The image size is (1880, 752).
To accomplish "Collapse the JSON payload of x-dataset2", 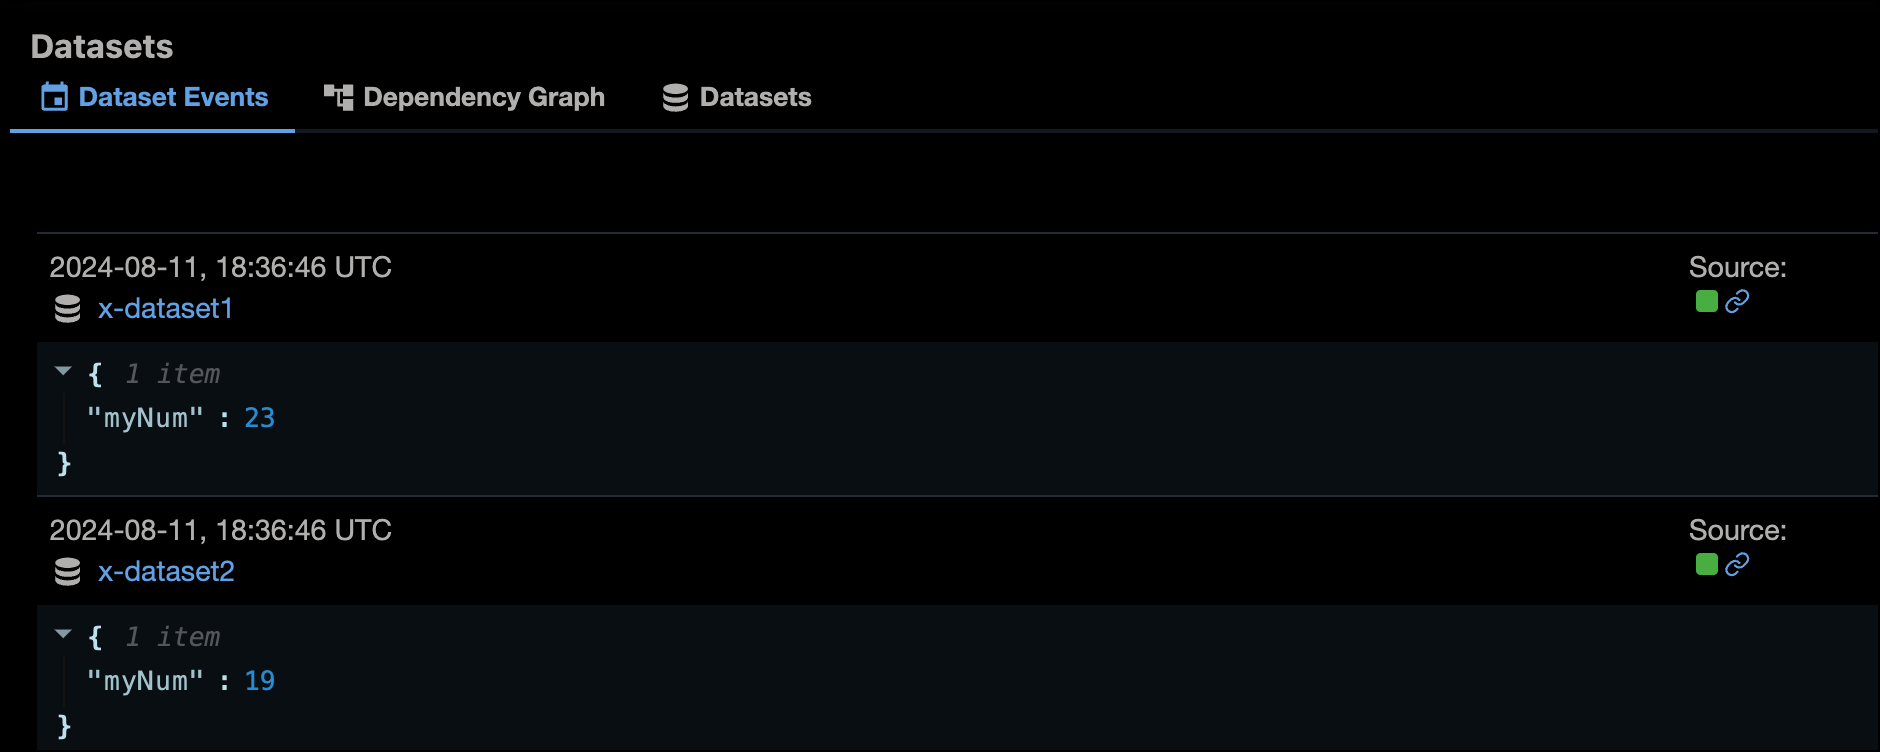I will click(62, 632).
